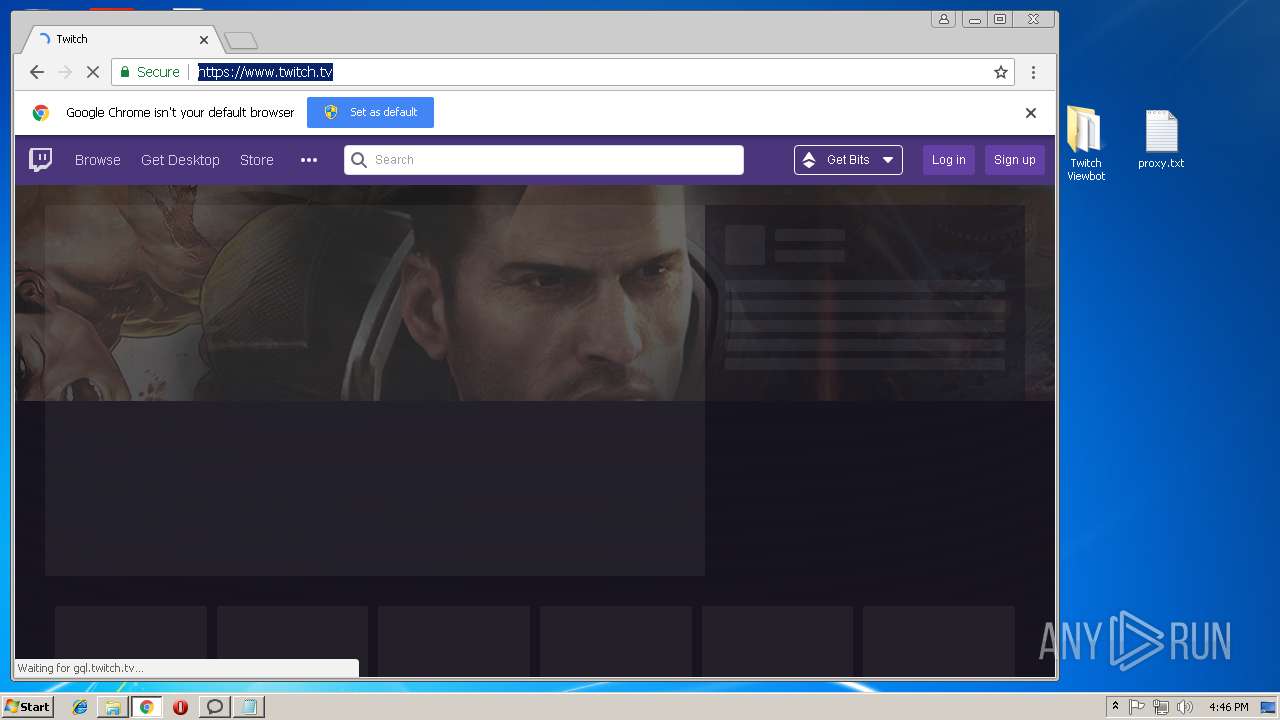Expand the Get Bits dropdown
The width and height of the screenshot is (1280, 720).
pos(848,160)
